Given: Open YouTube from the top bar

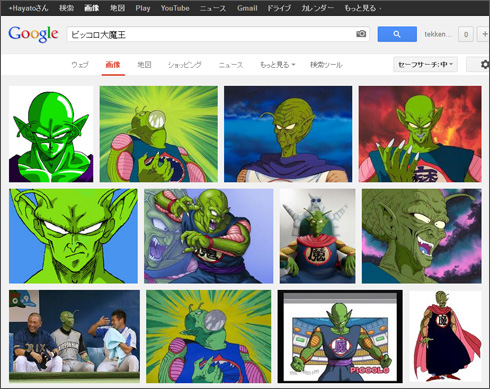Looking at the screenshot, I should click(175, 8).
